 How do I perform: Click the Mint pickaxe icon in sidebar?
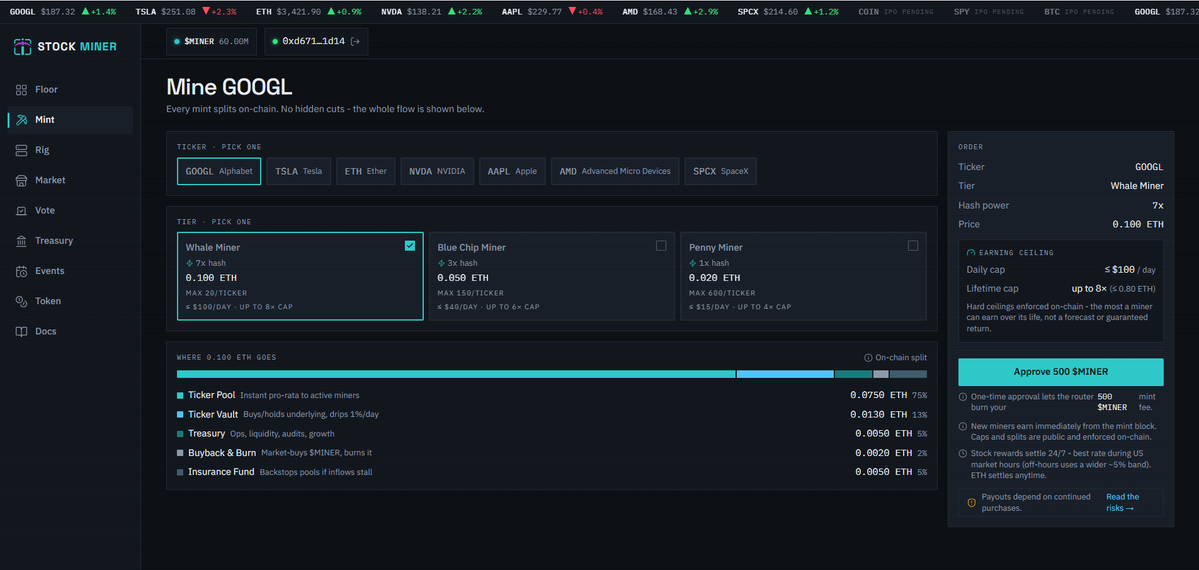tap(21, 120)
